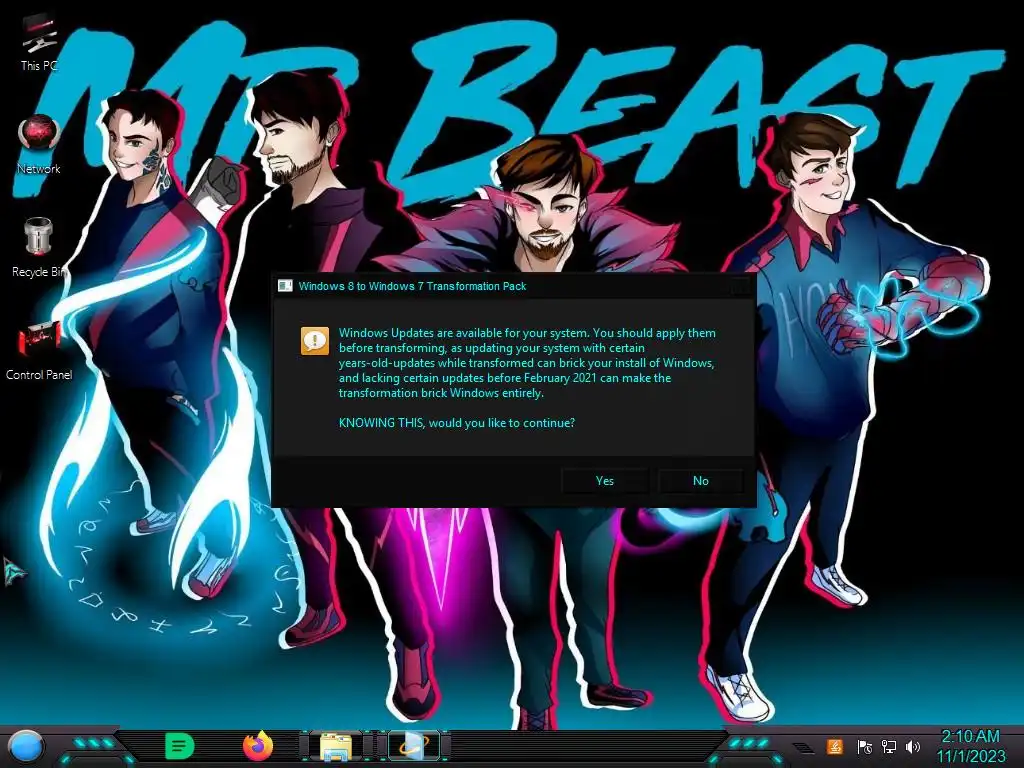This screenshot has width=1024, height=768.
Task: Click the 'KNOWING THIS, would you like to continue?' text
Action: click(x=456, y=423)
